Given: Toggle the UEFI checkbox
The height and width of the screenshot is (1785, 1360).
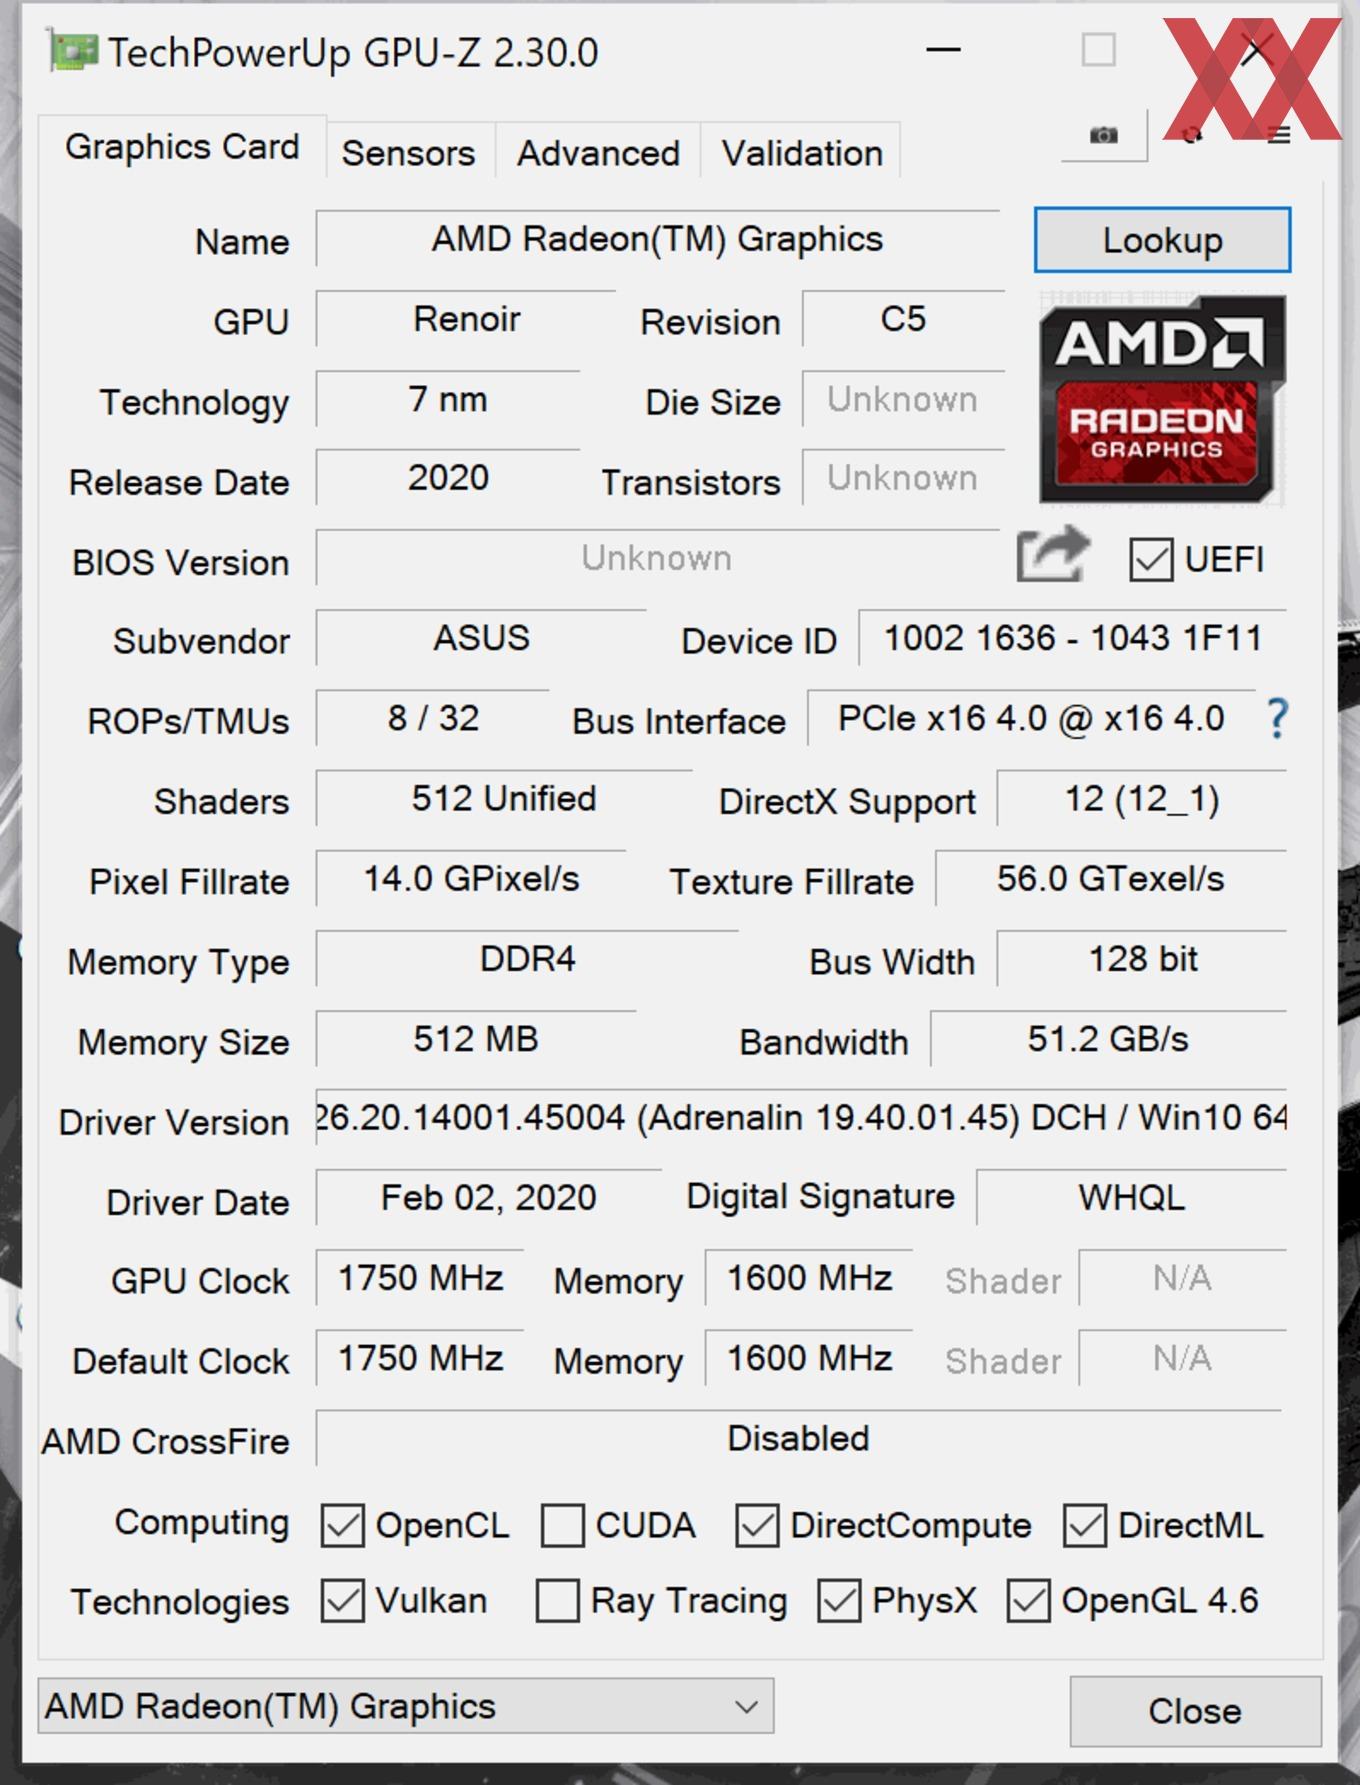Looking at the screenshot, I should click(x=1151, y=560).
